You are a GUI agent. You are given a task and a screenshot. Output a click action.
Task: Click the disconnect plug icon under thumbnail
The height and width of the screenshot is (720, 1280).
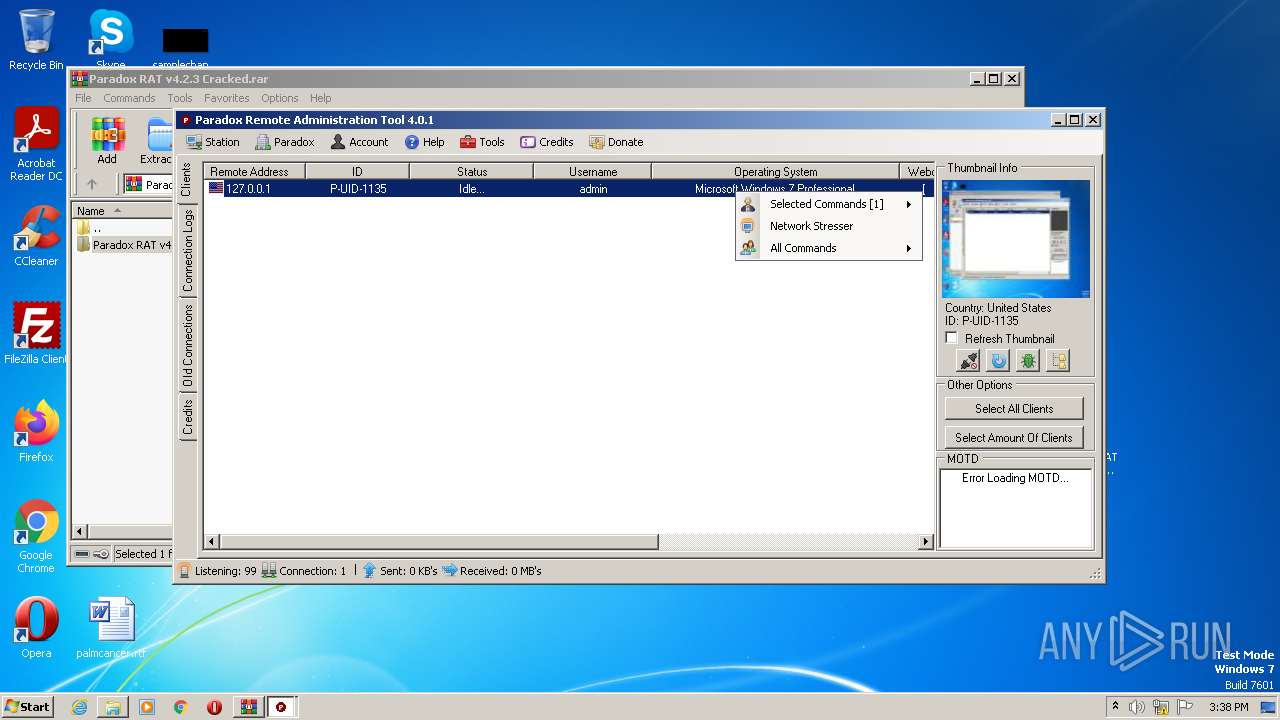[x=968, y=361]
